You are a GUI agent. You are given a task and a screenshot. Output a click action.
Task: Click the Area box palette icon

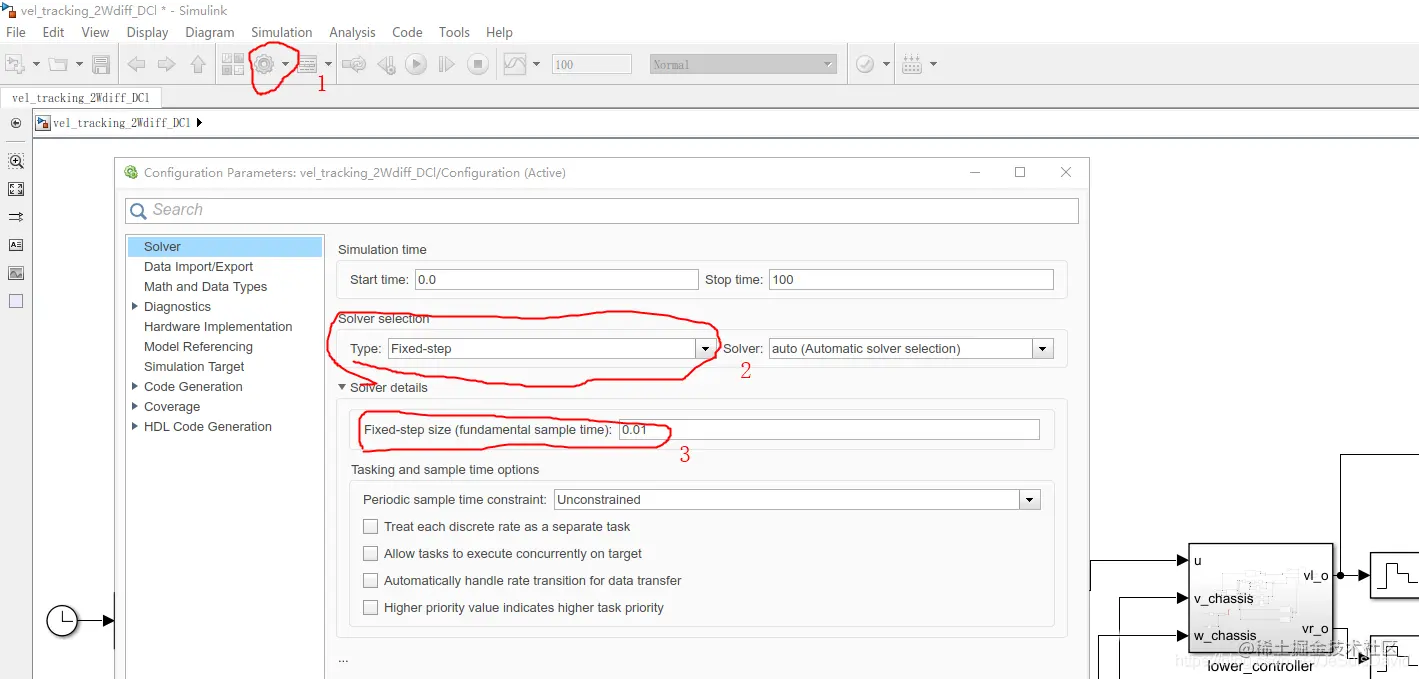click(x=16, y=300)
